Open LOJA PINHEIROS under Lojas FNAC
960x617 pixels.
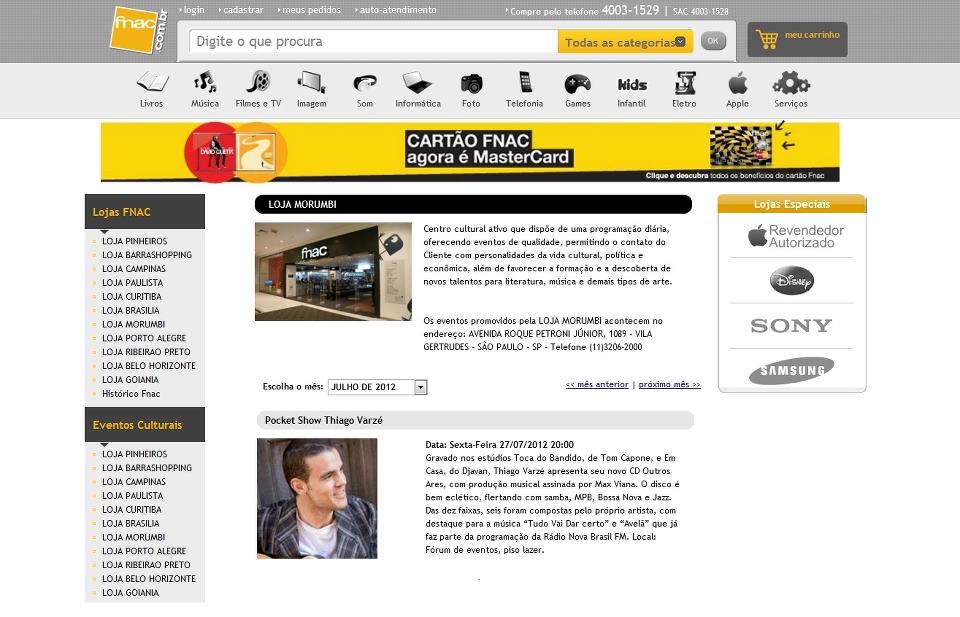click(x=135, y=241)
